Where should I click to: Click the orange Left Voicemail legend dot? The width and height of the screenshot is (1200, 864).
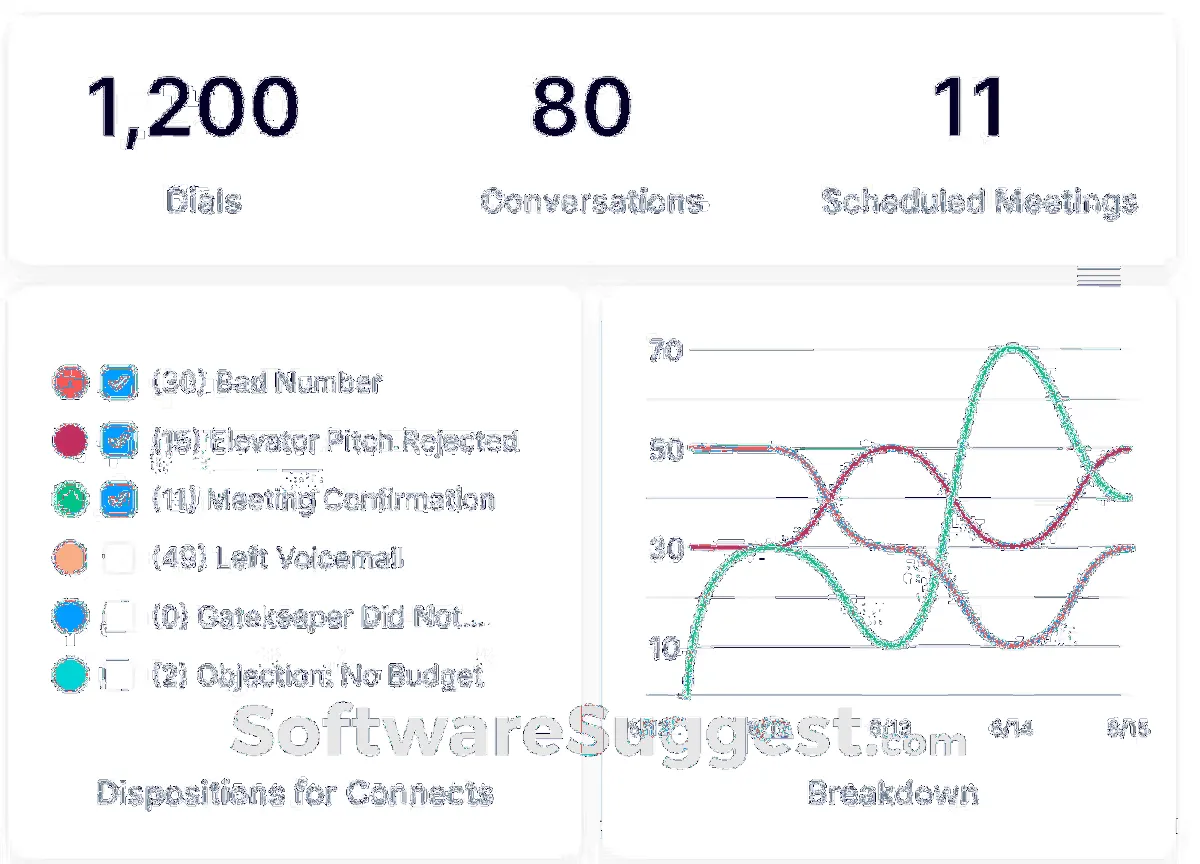coord(69,557)
